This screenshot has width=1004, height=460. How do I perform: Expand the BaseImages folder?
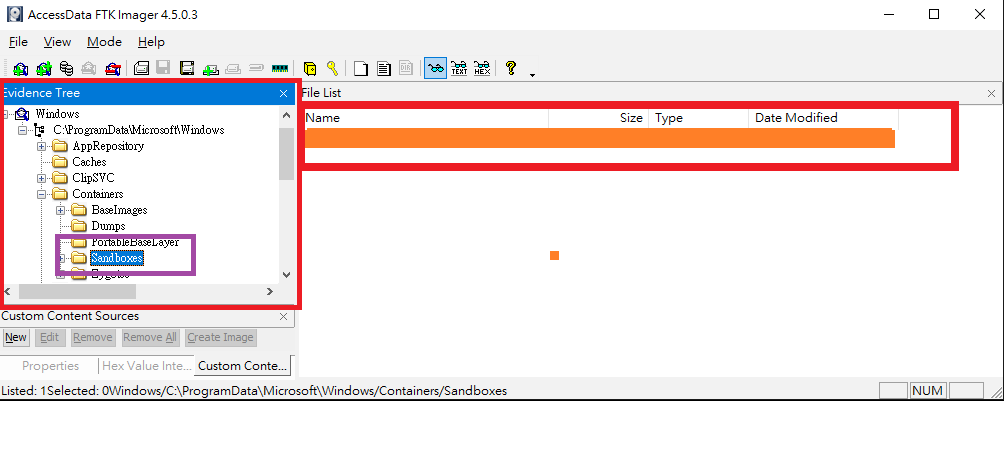coord(61,210)
